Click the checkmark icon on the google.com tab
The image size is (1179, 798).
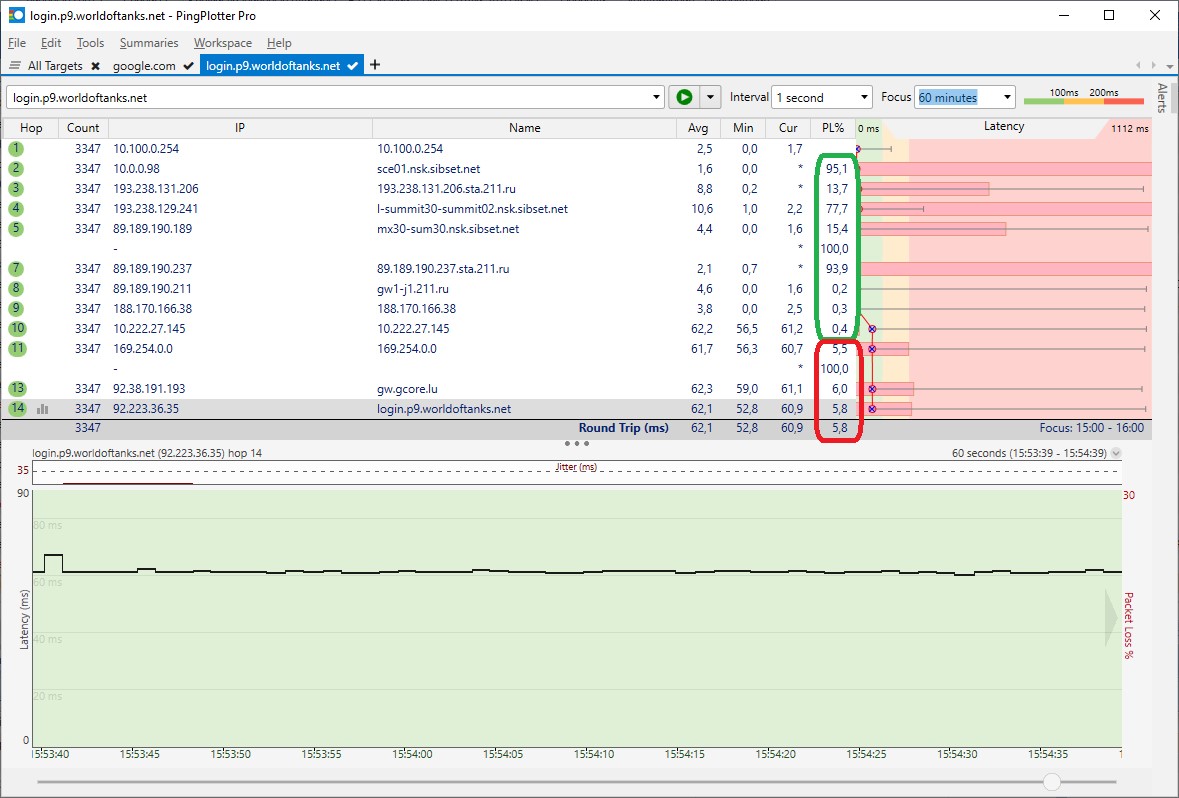(x=188, y=65)
